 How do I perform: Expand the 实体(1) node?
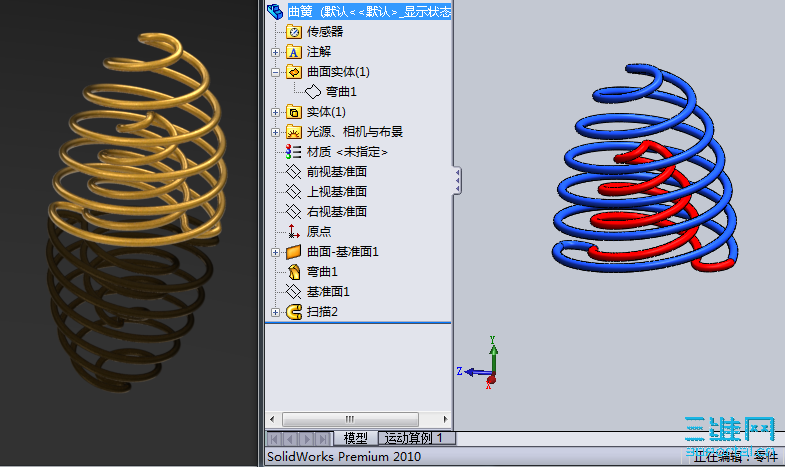pyautogui.click(x=275, y=112)
